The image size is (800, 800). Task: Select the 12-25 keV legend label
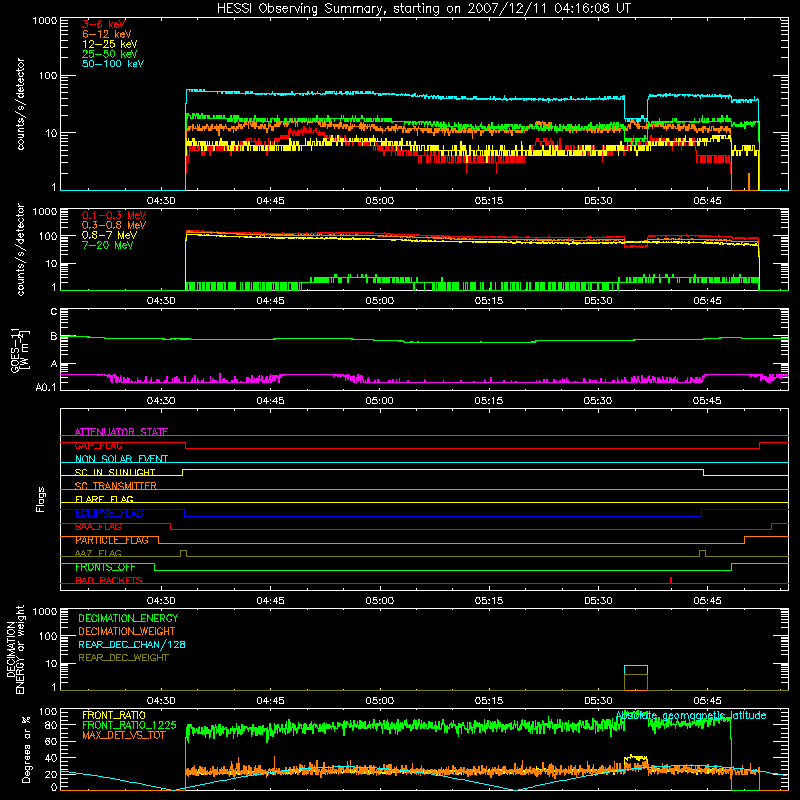110,44
